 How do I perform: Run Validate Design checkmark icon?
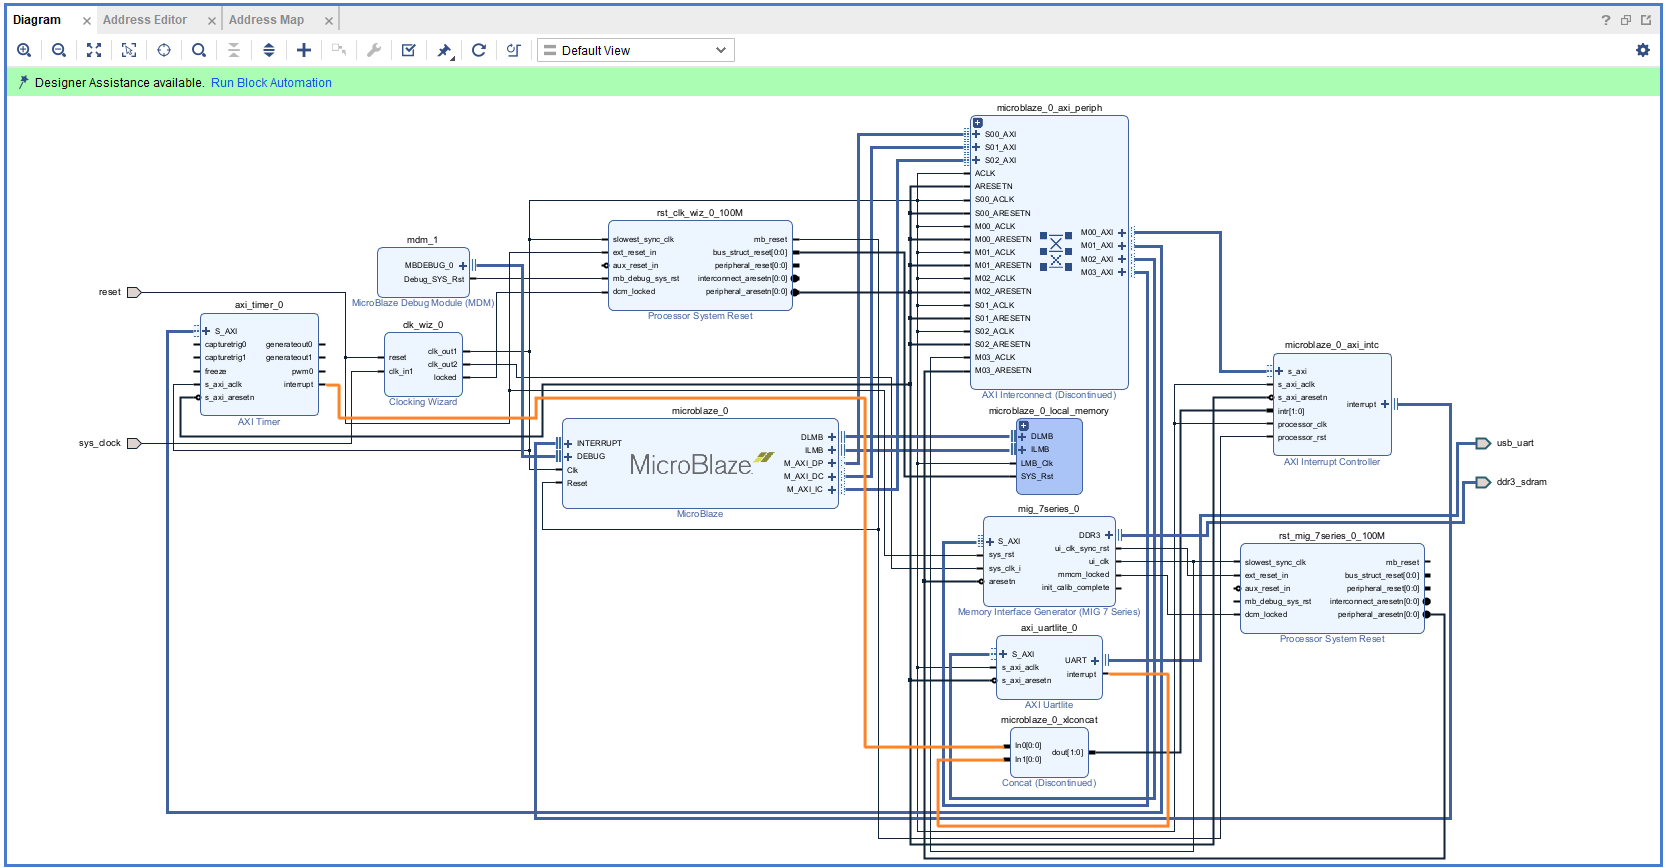click(x=409, y=50)
